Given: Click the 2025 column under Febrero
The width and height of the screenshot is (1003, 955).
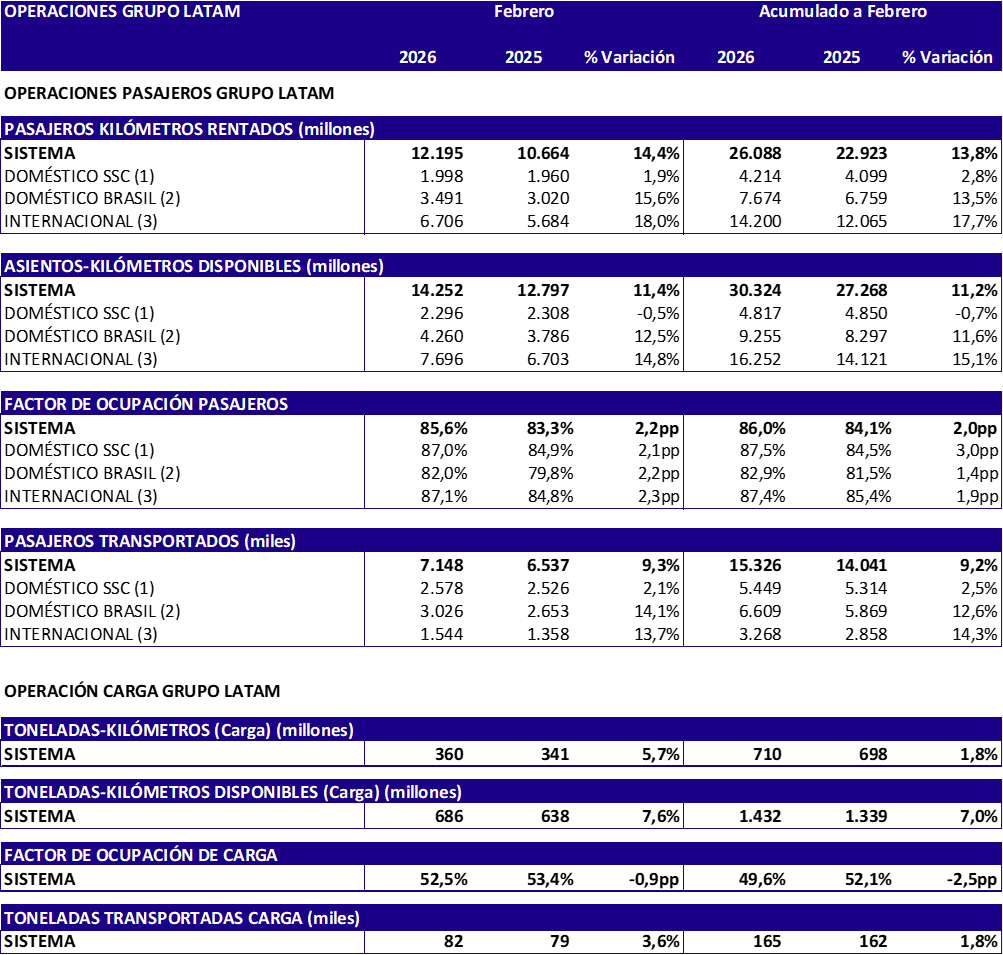Looking at the screenshot, I should [x=523, y=57].
